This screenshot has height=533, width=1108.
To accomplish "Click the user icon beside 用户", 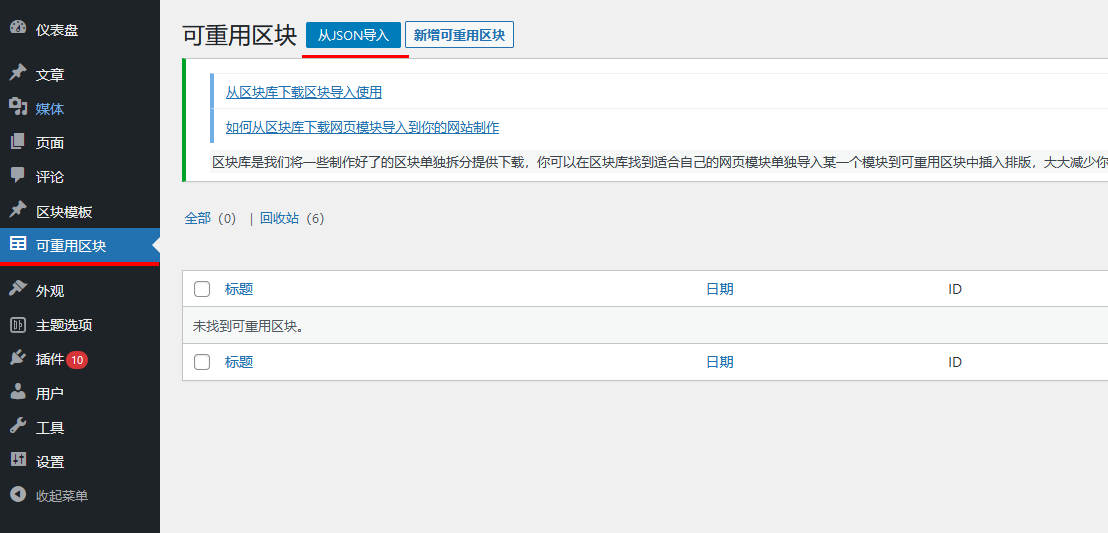I will pos(18,392).
